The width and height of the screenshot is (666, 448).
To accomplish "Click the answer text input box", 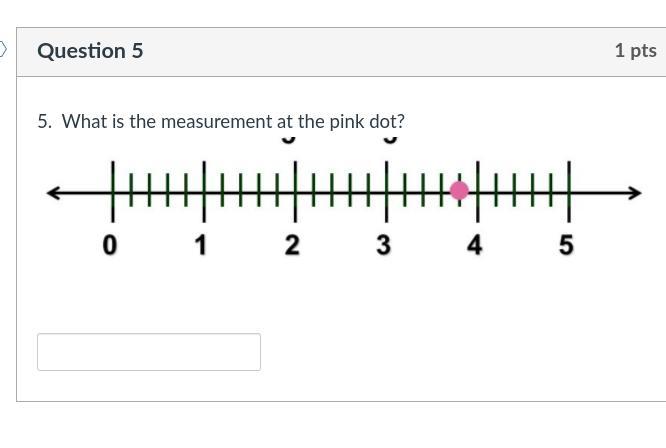I will pyautogui.click(x=149, y=352).
